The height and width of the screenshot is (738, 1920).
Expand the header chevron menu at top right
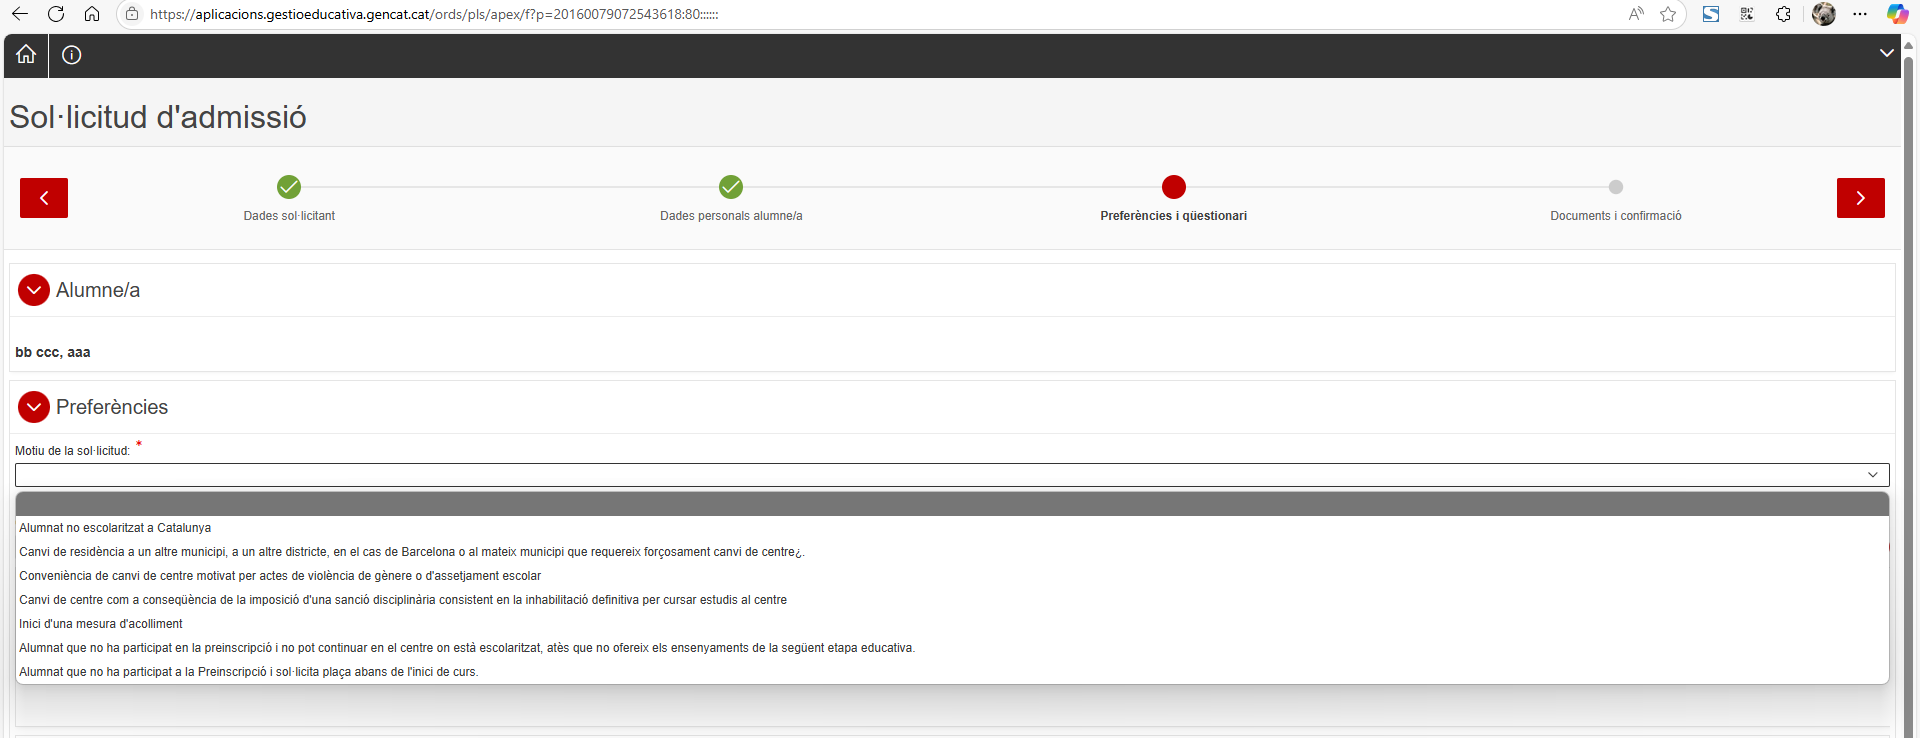pyautogui.click(x=1886, y=53)
